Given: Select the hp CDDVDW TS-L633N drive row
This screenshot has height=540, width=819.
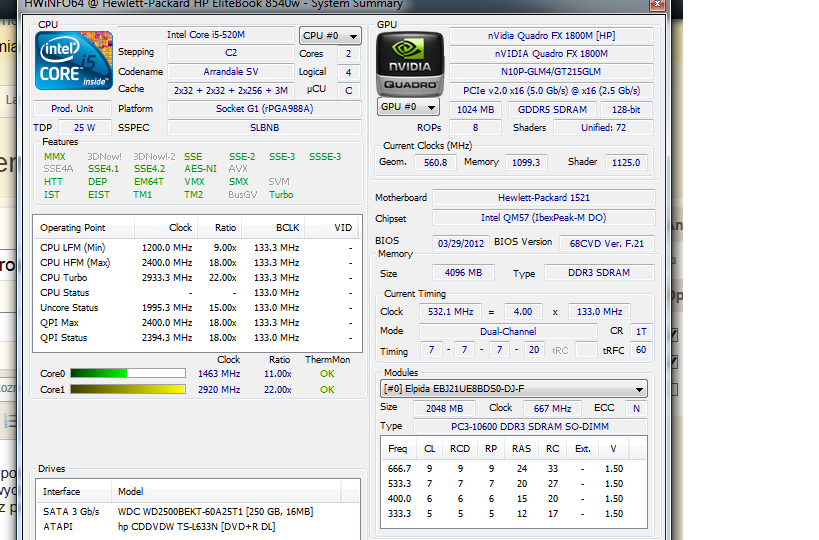Looking at the screenshot, I should 197,526.
